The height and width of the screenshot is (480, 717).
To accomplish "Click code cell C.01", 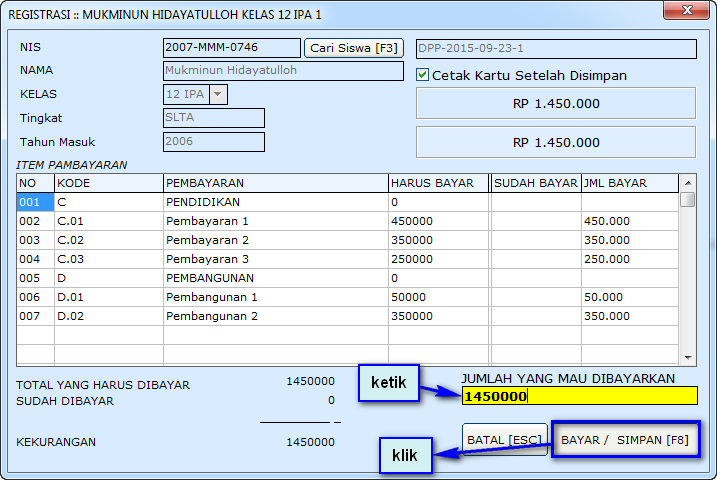I will tap(108, 221).
